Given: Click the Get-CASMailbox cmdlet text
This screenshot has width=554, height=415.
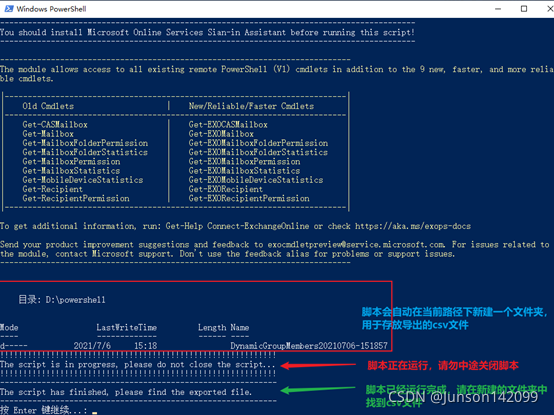Looking at the screenshot, I should coord(55,125).
